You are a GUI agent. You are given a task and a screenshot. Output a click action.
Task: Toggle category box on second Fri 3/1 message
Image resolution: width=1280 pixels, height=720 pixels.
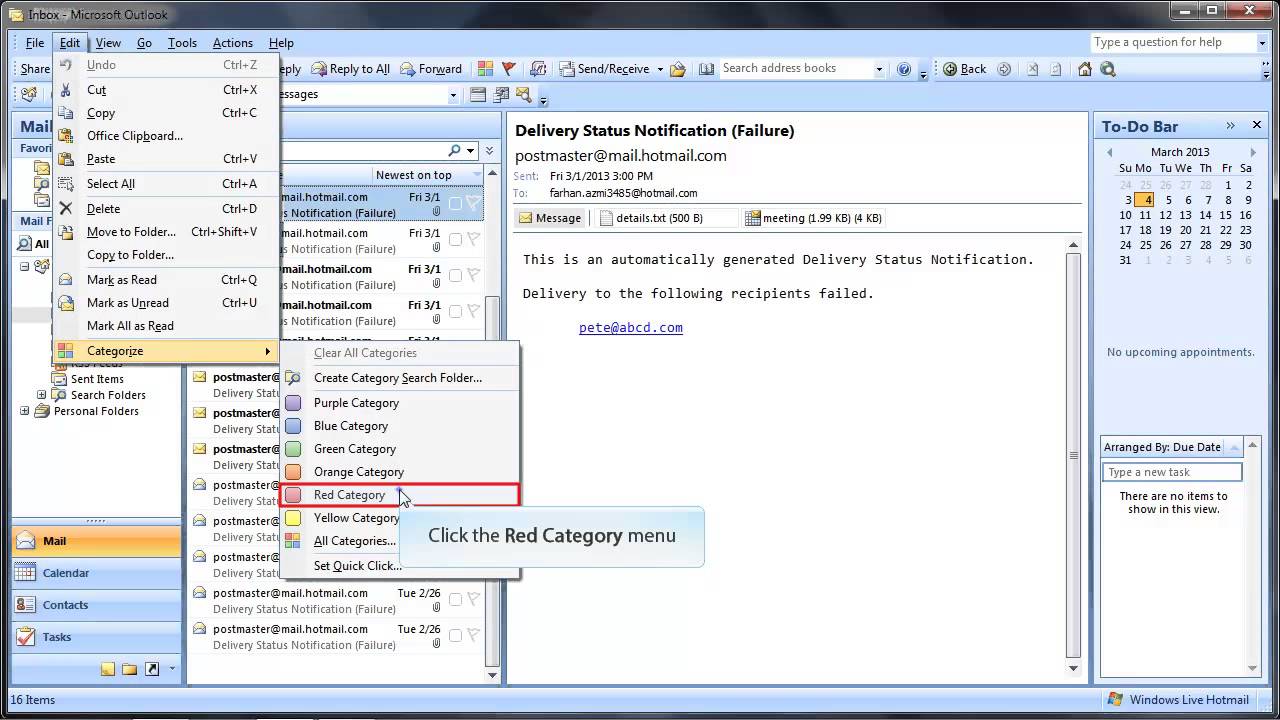(x=455, y=240)
